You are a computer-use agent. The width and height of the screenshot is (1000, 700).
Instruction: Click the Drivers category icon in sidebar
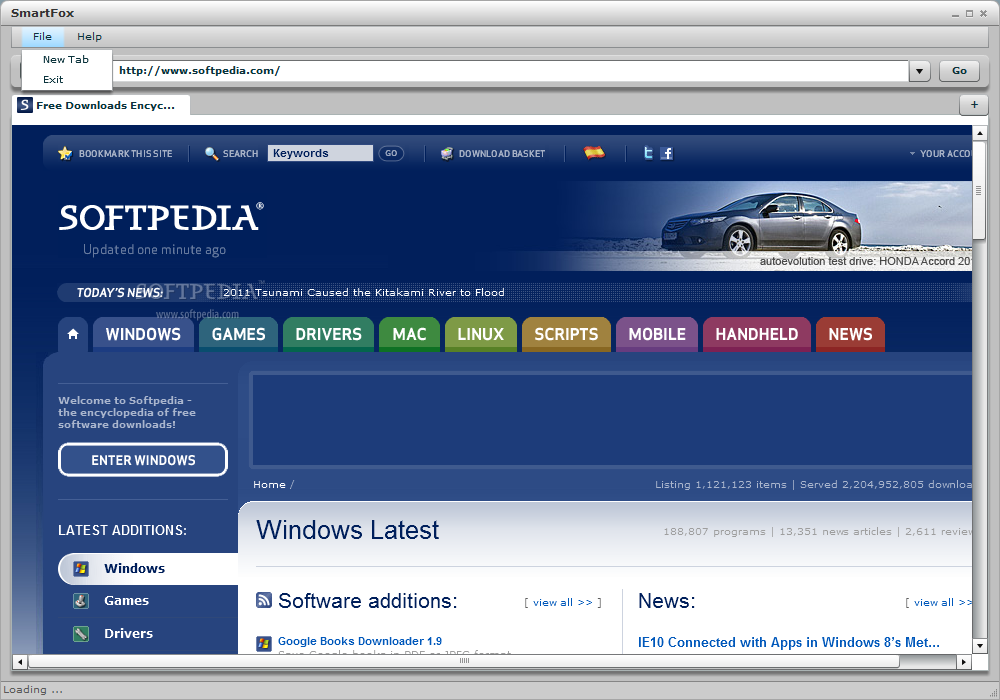(81, 634)
